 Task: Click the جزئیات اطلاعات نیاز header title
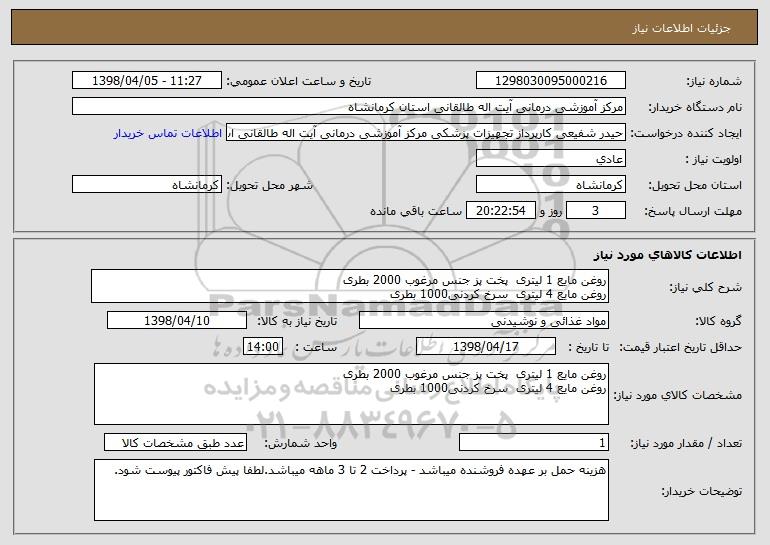click(681, 28)
